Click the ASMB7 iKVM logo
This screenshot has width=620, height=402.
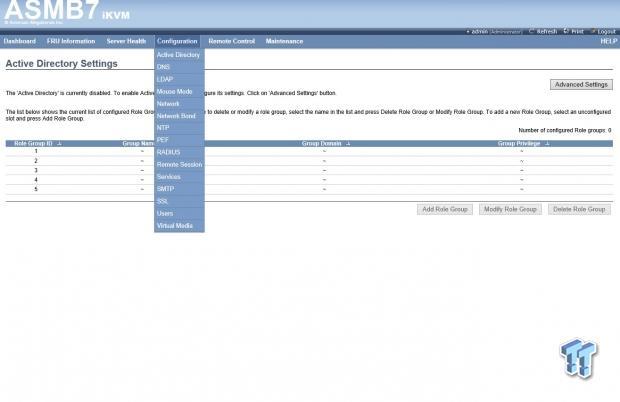[x=66, y=12]
